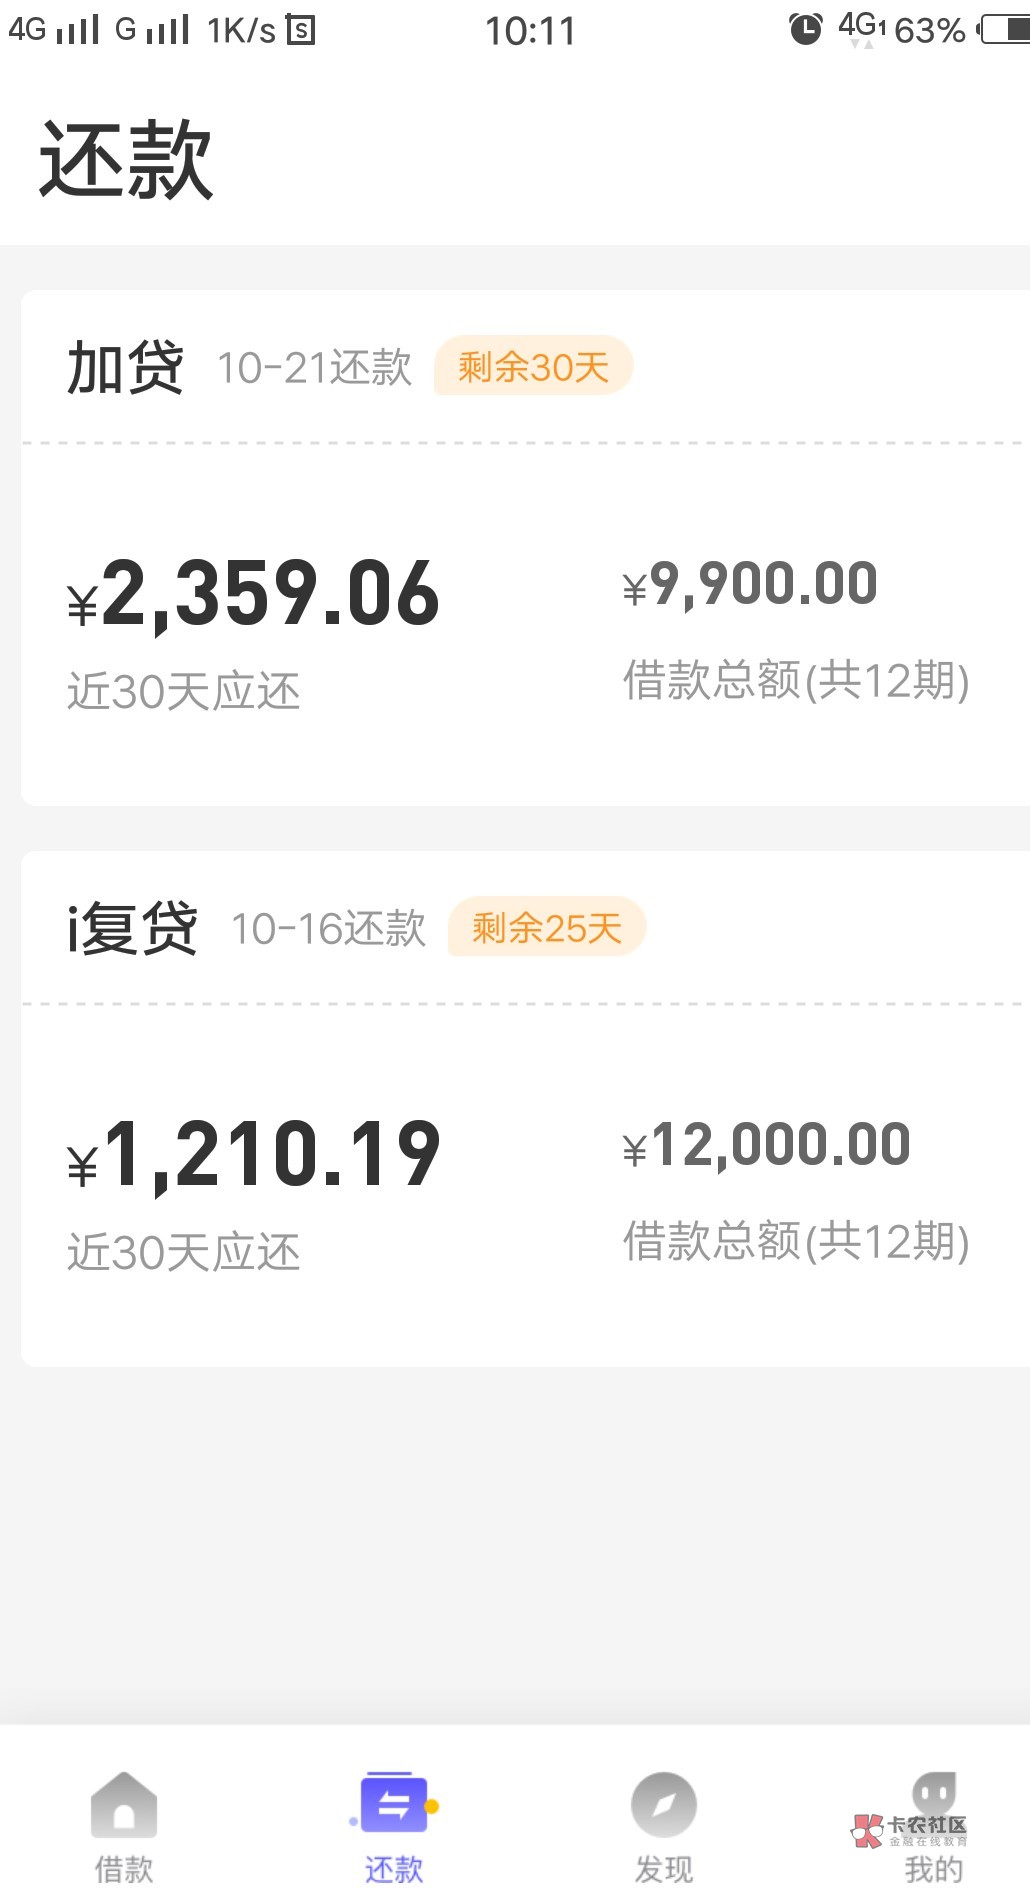The height and width of the screenshot is (1901, 1030).
Task: Tap the 还款 page heading
Action: pyautogui.click(x=126, y=160)
